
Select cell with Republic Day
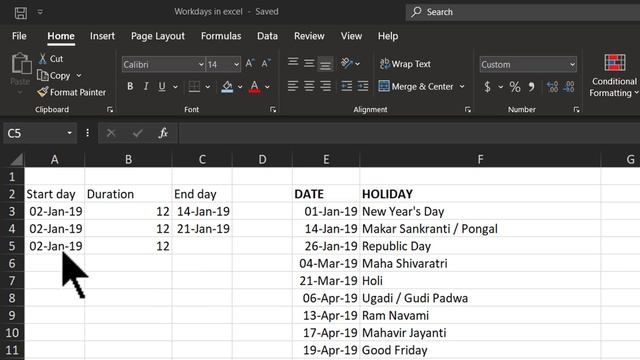pyautogui.click(x=480, y=246)
